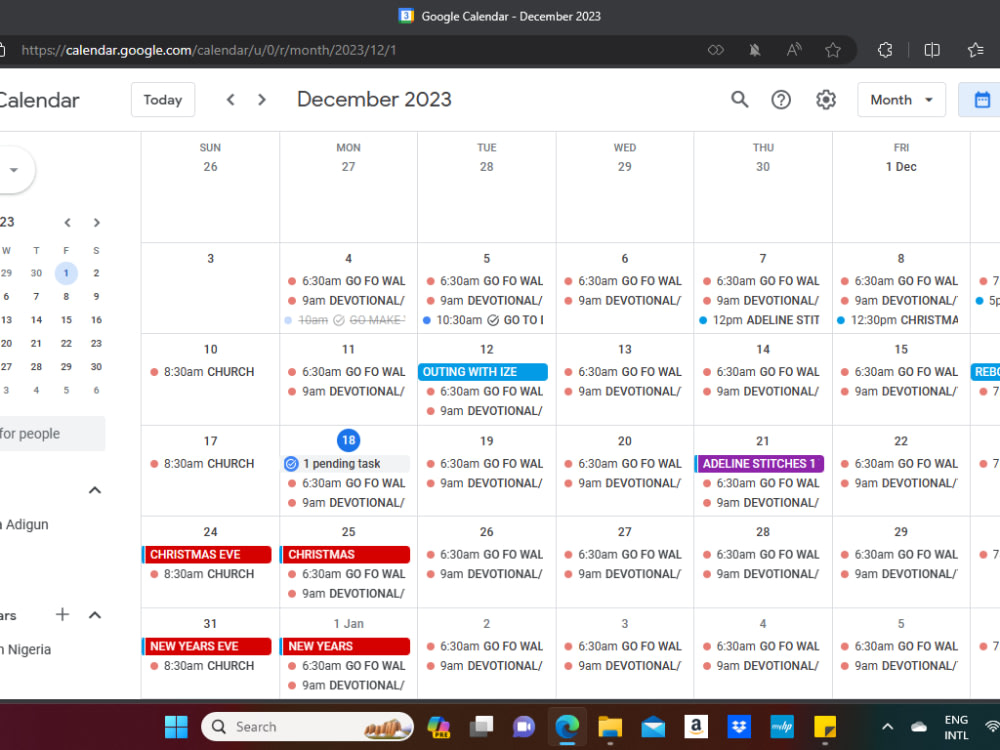Click the Today button
Screen dimensions: 1000x750
coord(163,99)
